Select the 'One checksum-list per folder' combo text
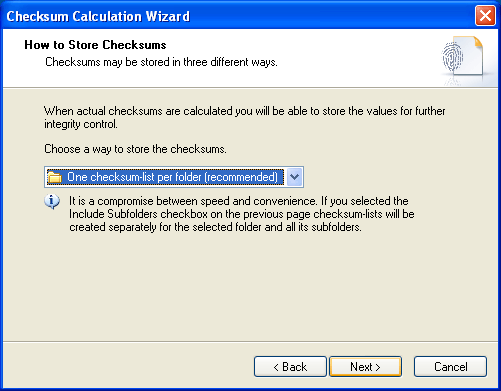 point(172,177)
